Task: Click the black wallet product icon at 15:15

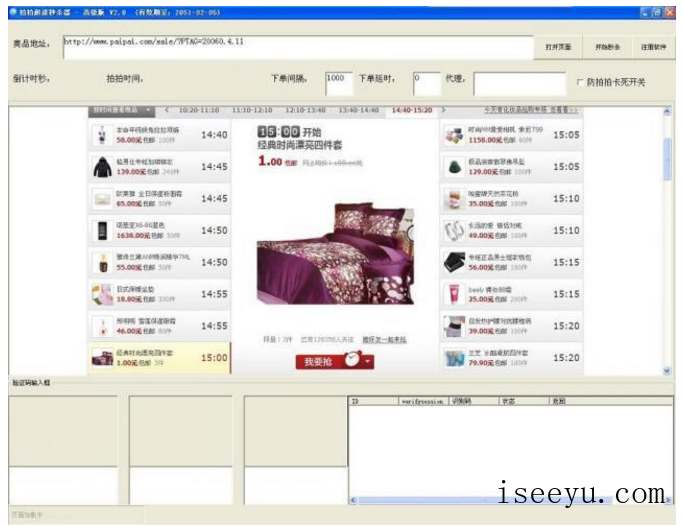Action: point(454,262)
